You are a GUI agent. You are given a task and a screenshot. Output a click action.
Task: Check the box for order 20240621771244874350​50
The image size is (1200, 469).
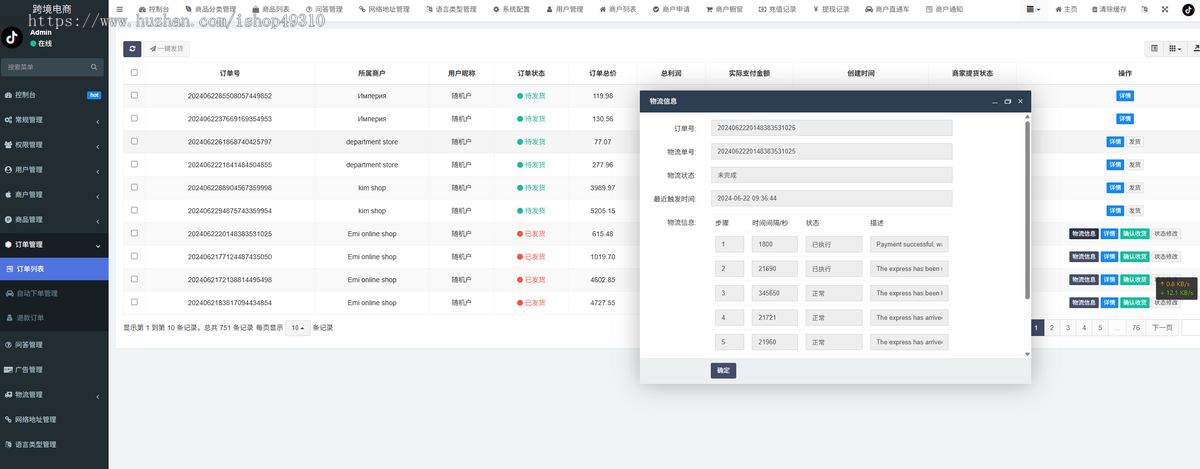coord(134,257)
